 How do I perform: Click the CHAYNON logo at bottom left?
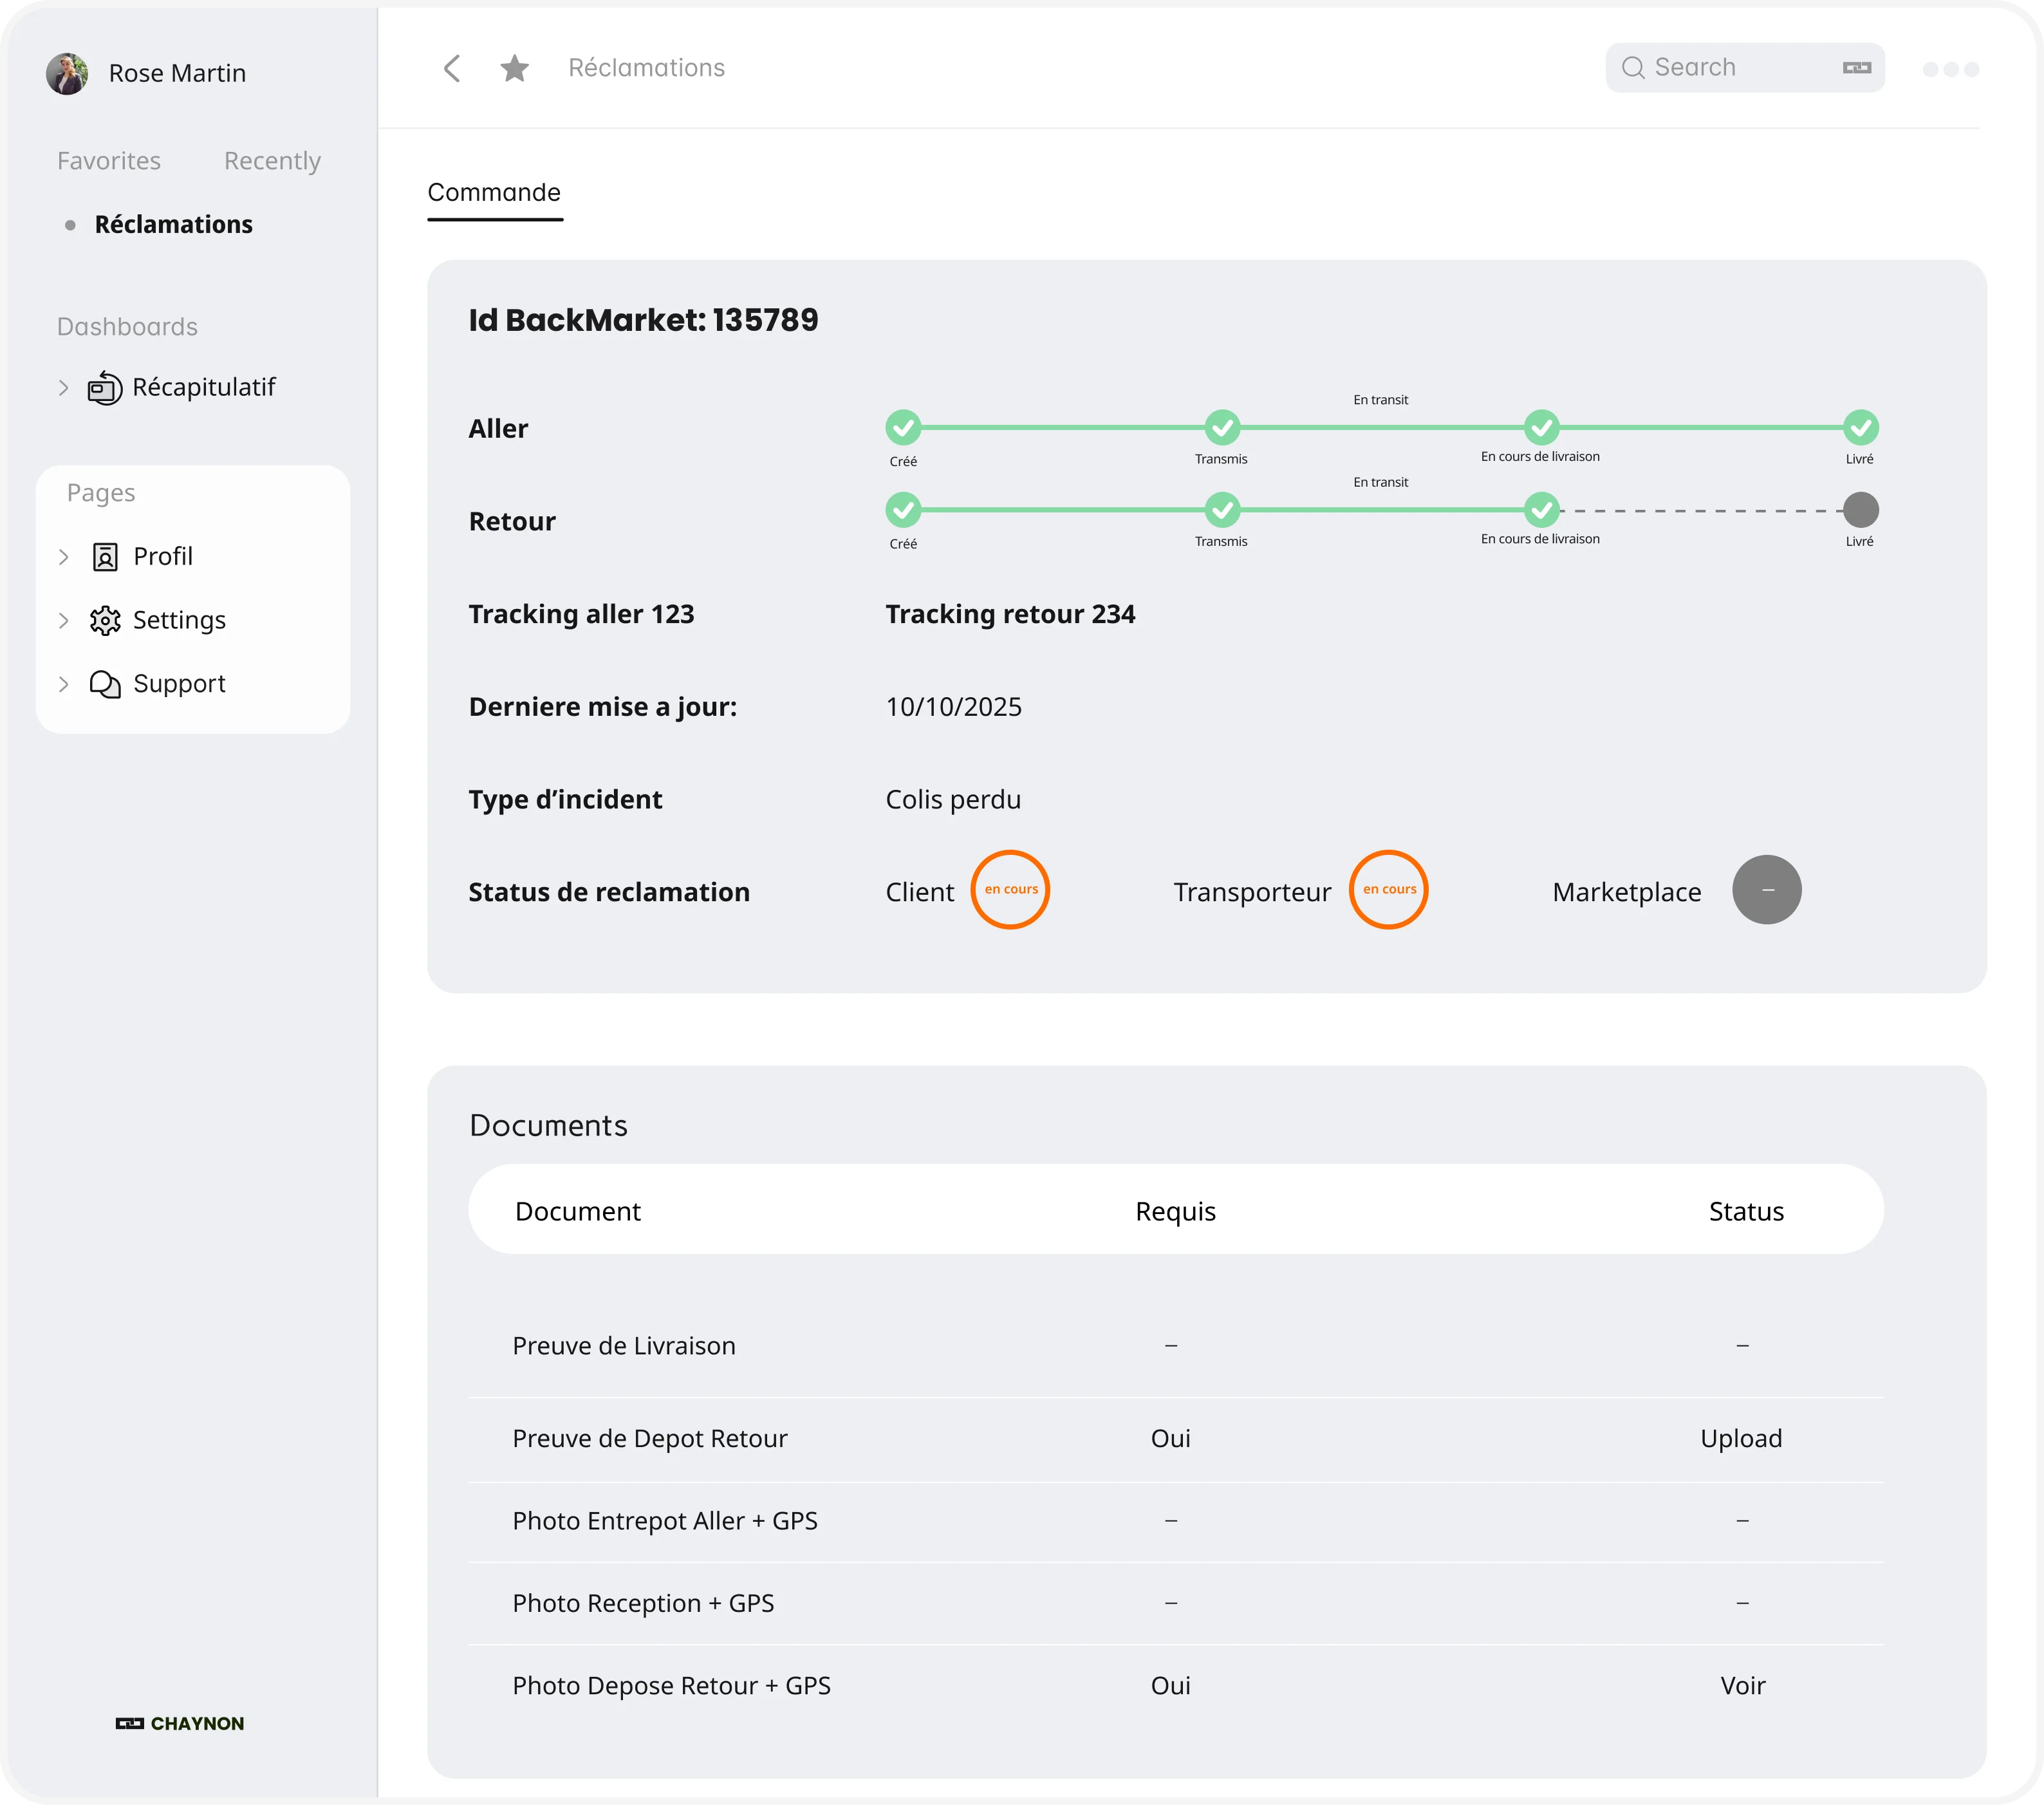[180, 1723]
